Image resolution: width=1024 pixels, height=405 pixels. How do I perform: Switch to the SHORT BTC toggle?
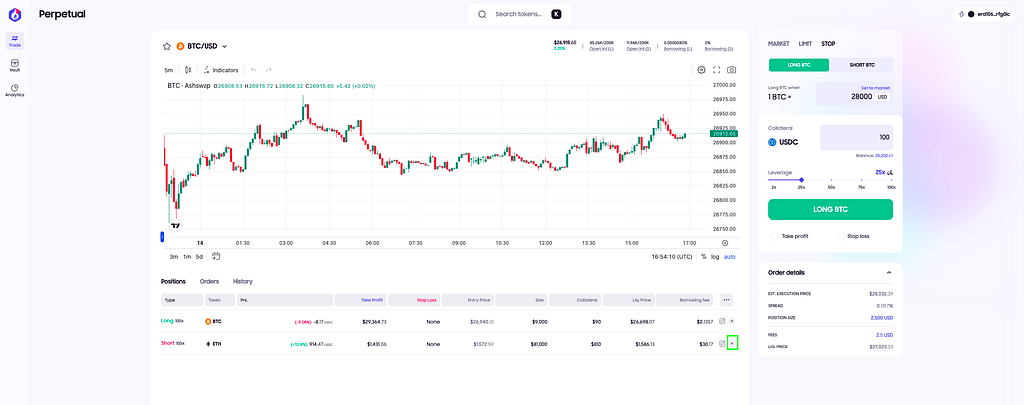[861, 65]
